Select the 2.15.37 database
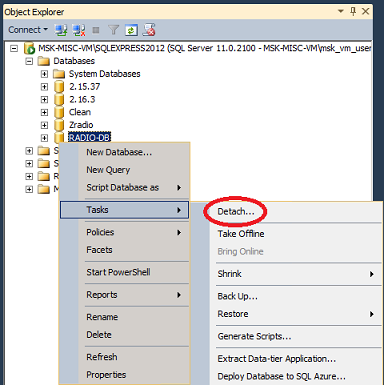 pos(85,87)
